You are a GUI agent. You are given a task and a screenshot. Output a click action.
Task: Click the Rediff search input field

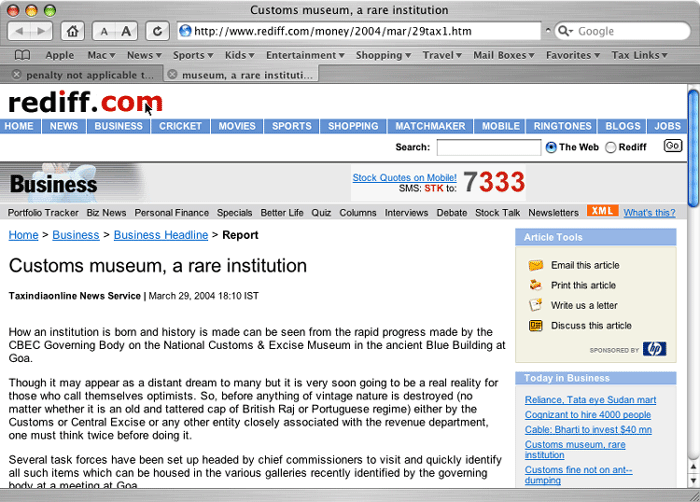[x=488, y=147]
